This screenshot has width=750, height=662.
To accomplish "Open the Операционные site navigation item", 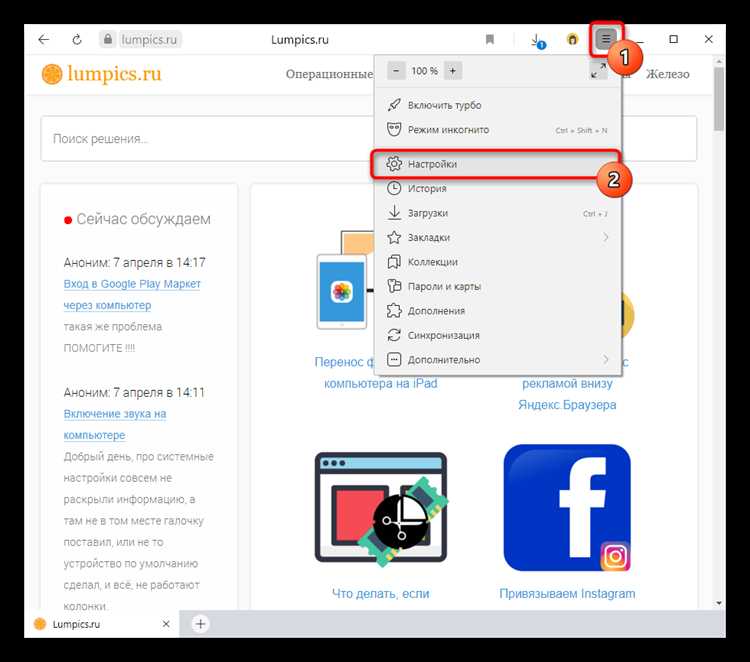I will [329, 74].
